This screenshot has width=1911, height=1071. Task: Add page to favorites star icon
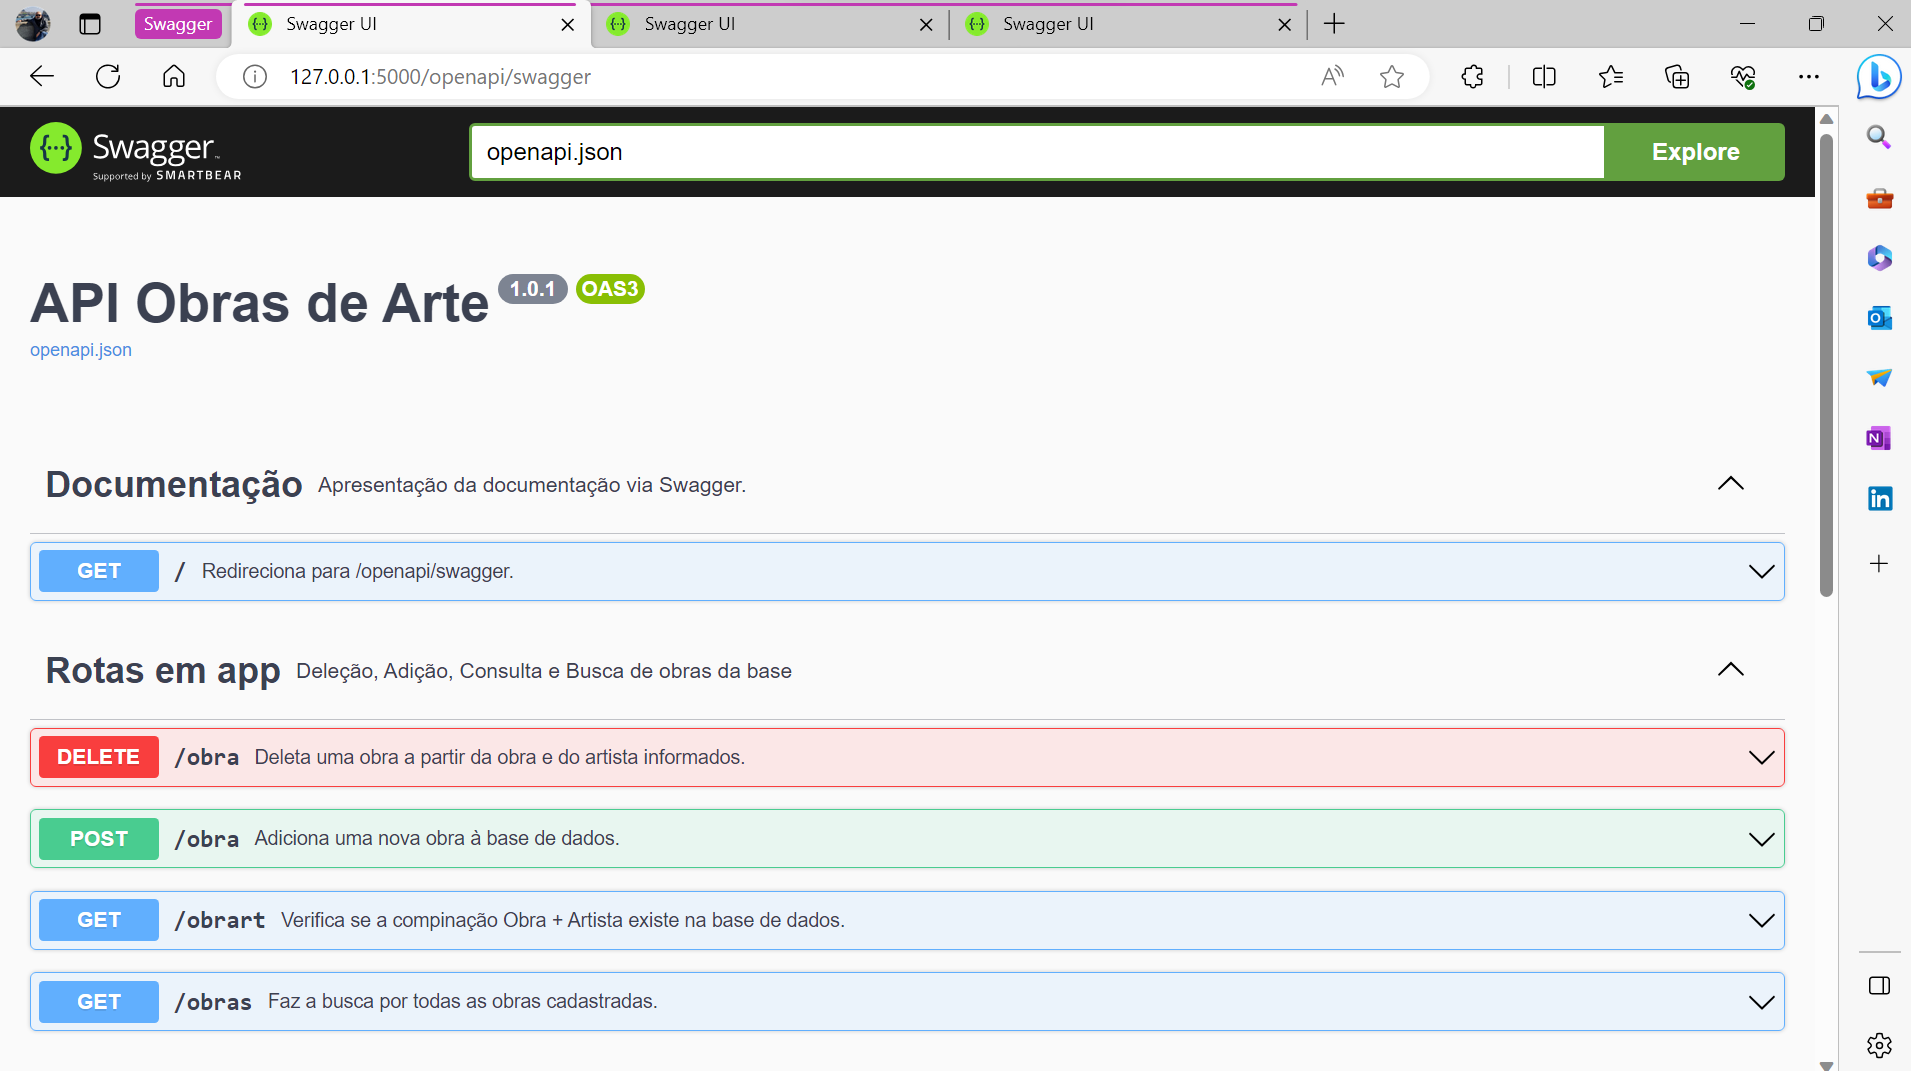[x=1392, y=77]
